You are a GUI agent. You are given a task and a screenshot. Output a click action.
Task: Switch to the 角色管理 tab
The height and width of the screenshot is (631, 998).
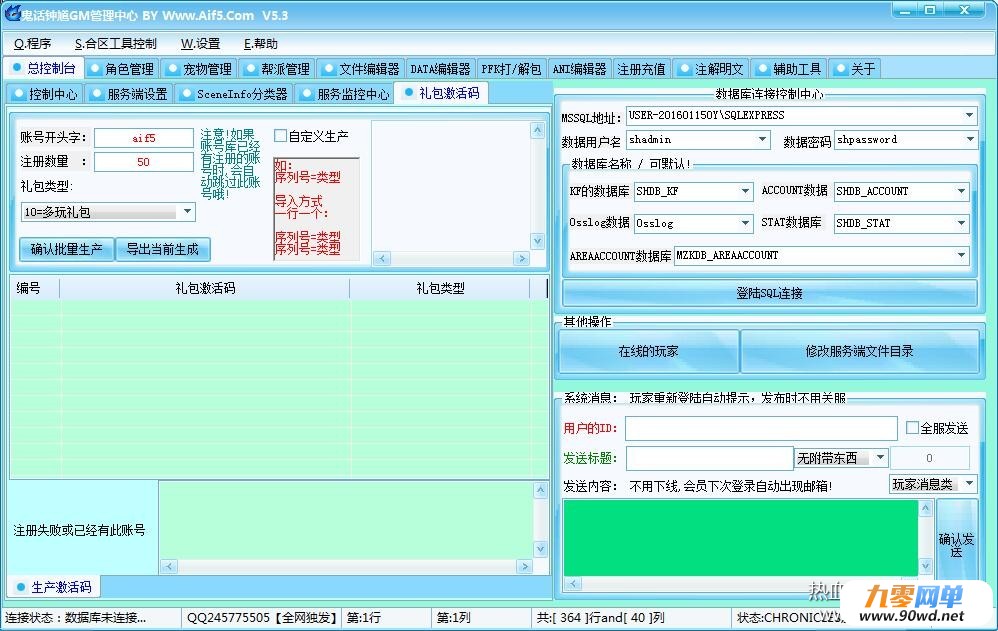pos(122,69)
